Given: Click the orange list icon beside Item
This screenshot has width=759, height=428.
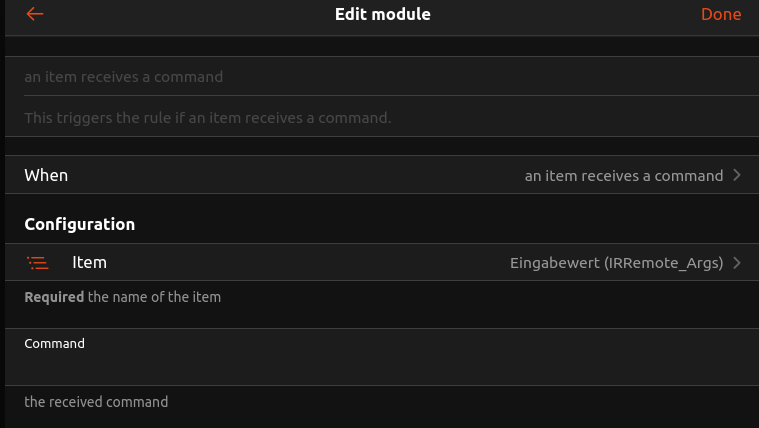Looking at the screenshot, I should (38, 263).
